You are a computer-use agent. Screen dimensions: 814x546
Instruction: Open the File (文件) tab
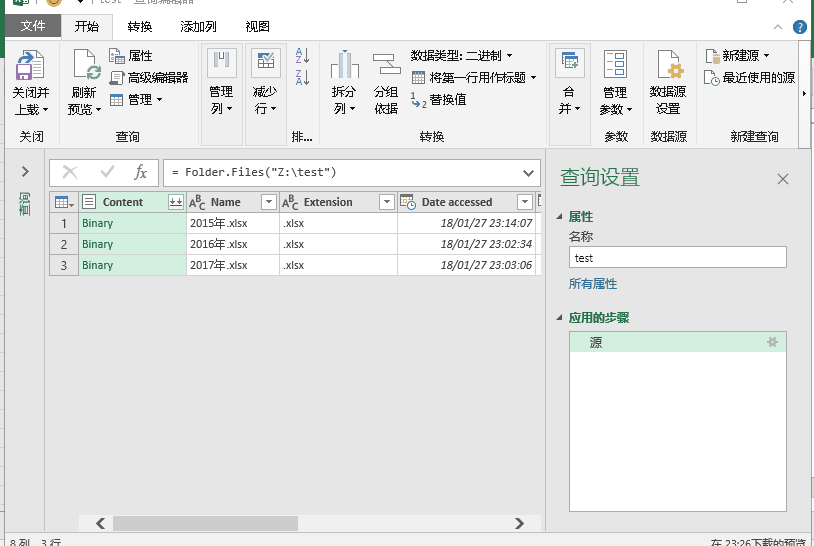tap(33, 25)
